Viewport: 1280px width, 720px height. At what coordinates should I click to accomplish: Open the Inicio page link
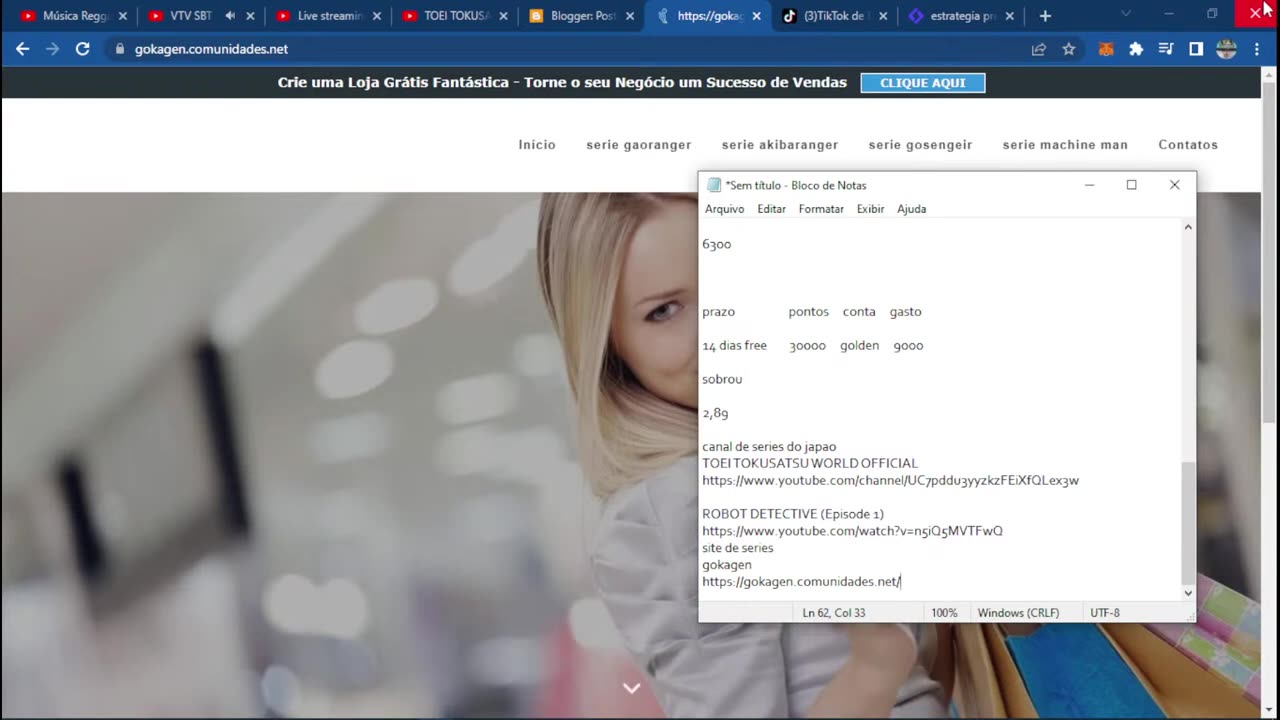[x=537, y=145]
